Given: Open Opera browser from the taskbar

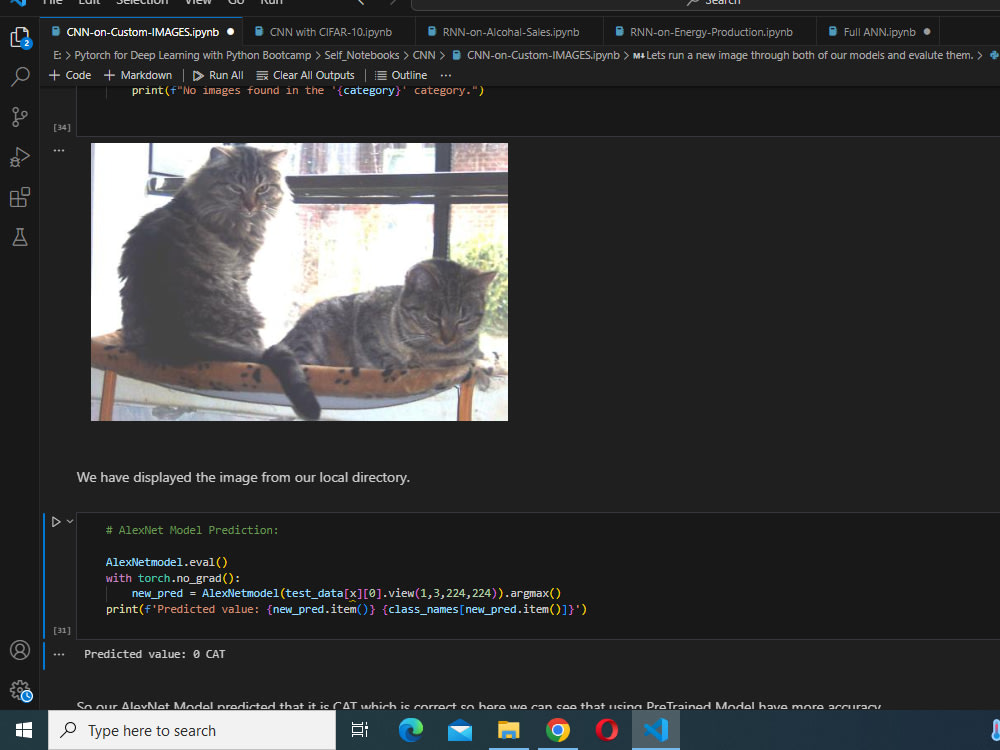Looking at the screenshot, I should click(x=607, y=730).
